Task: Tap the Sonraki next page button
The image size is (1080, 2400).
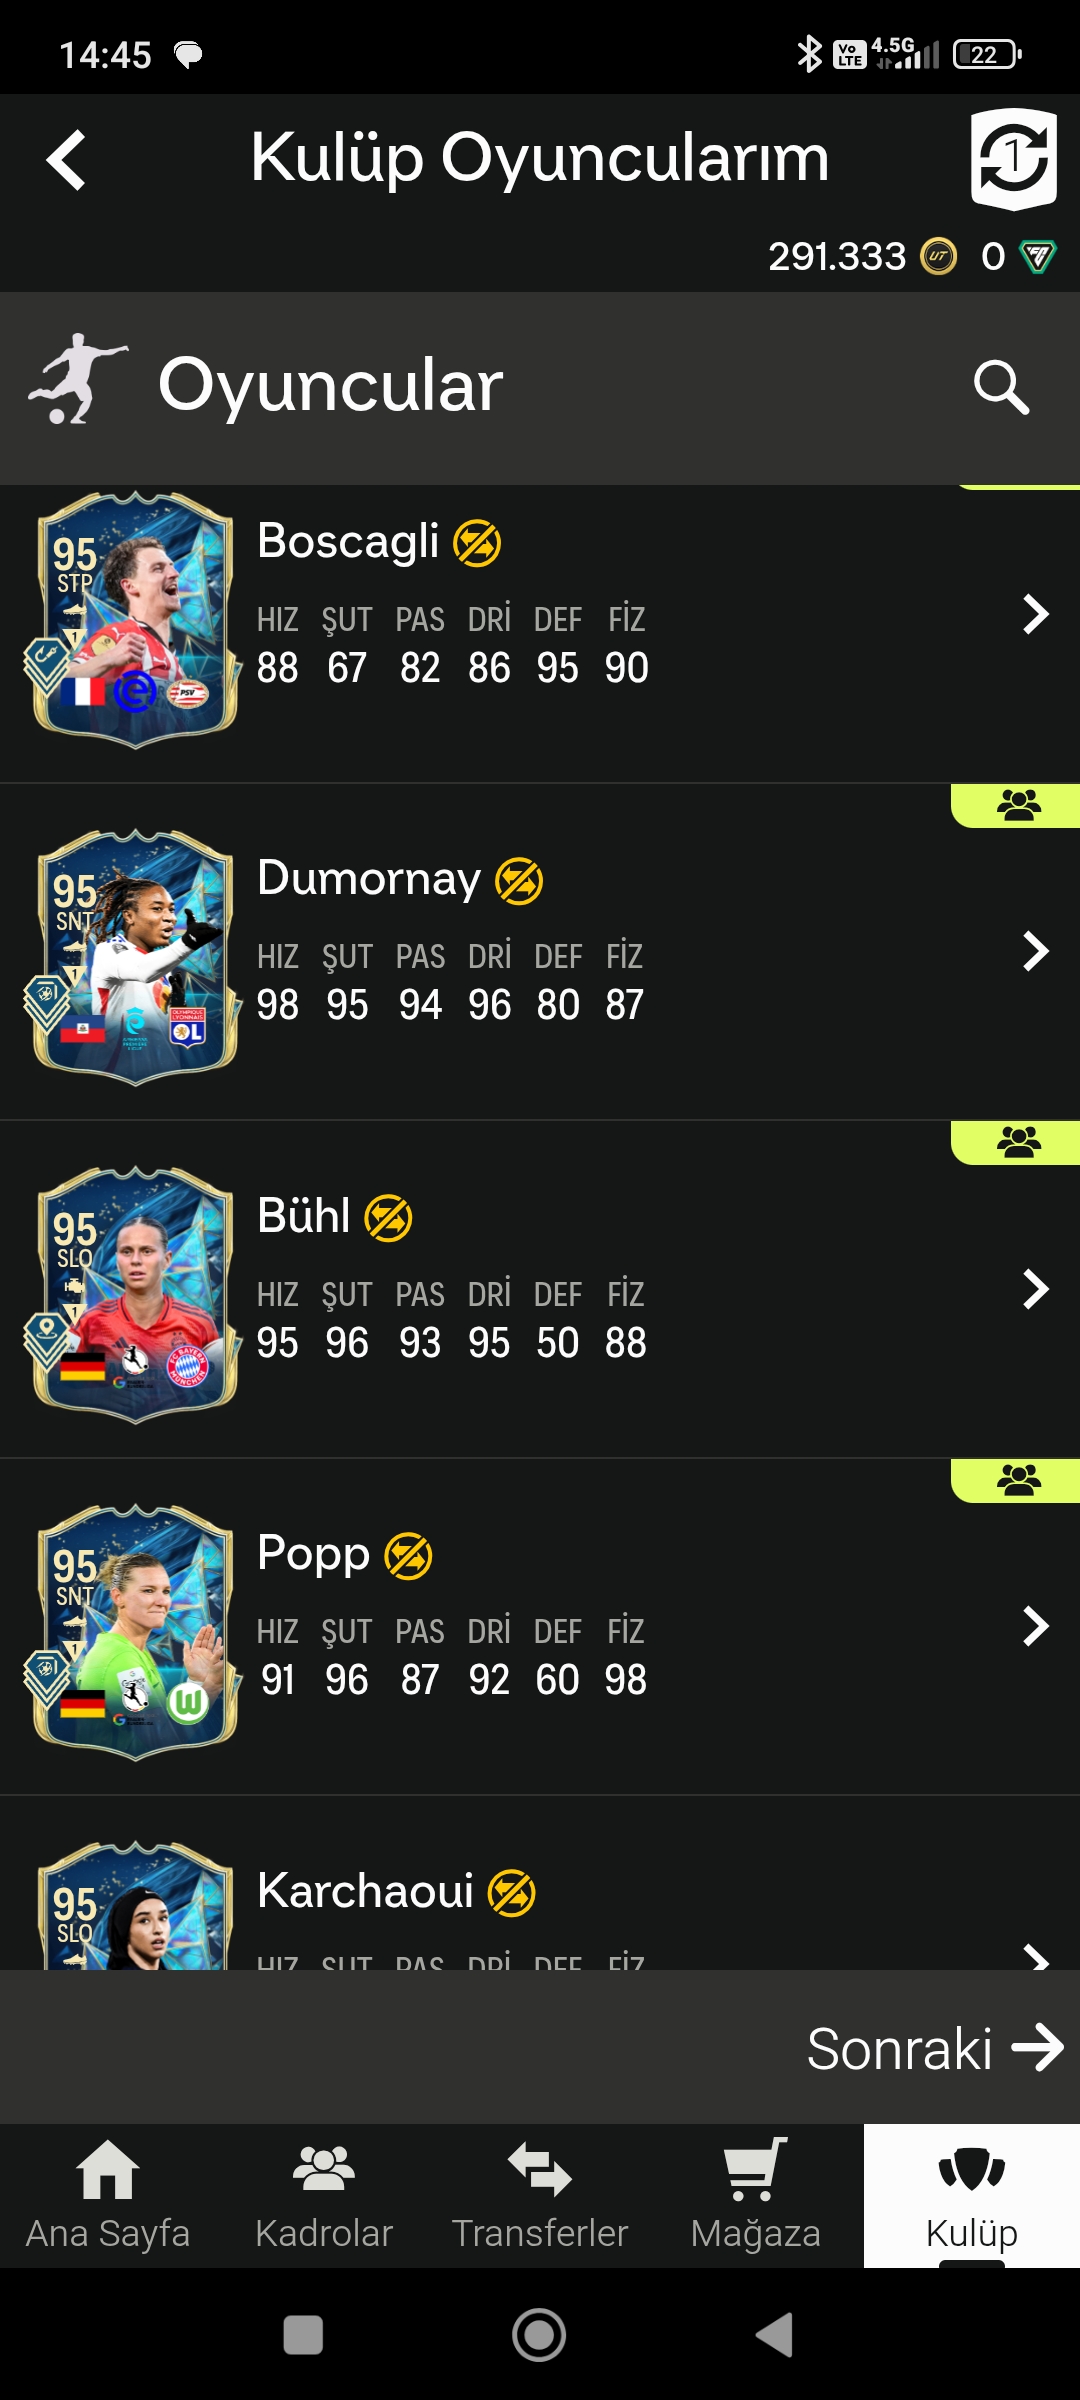Action: (x=935, y=2048)
